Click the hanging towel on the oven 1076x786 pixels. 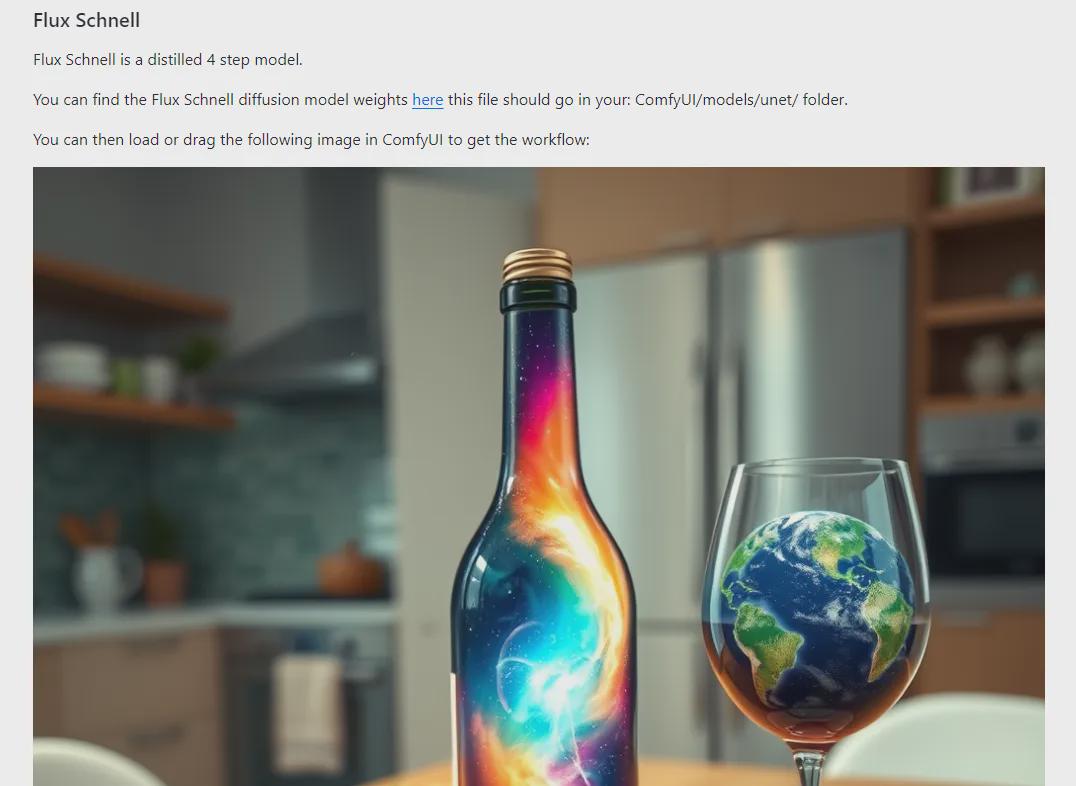tap(308, 712)
